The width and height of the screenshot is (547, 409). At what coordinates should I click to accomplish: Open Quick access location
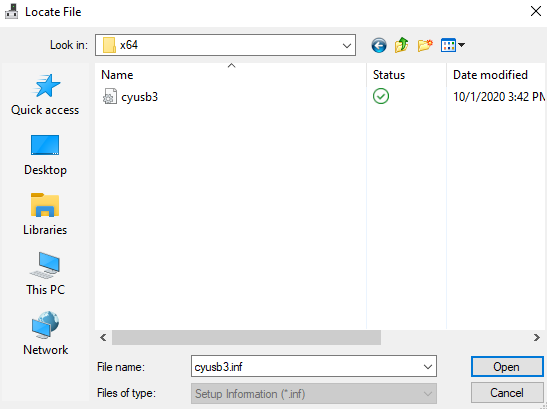click(x=45, y=95)
